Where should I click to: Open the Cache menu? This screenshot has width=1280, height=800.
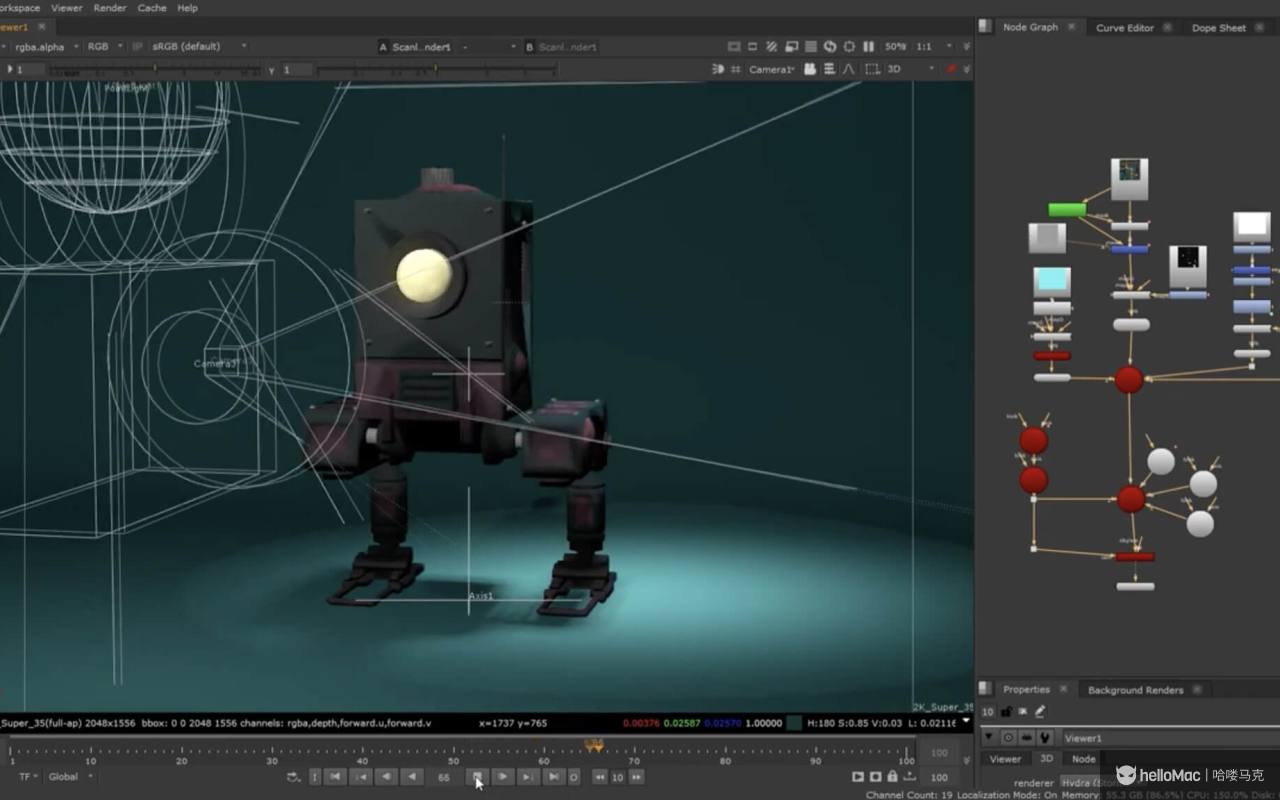[152, 8]
